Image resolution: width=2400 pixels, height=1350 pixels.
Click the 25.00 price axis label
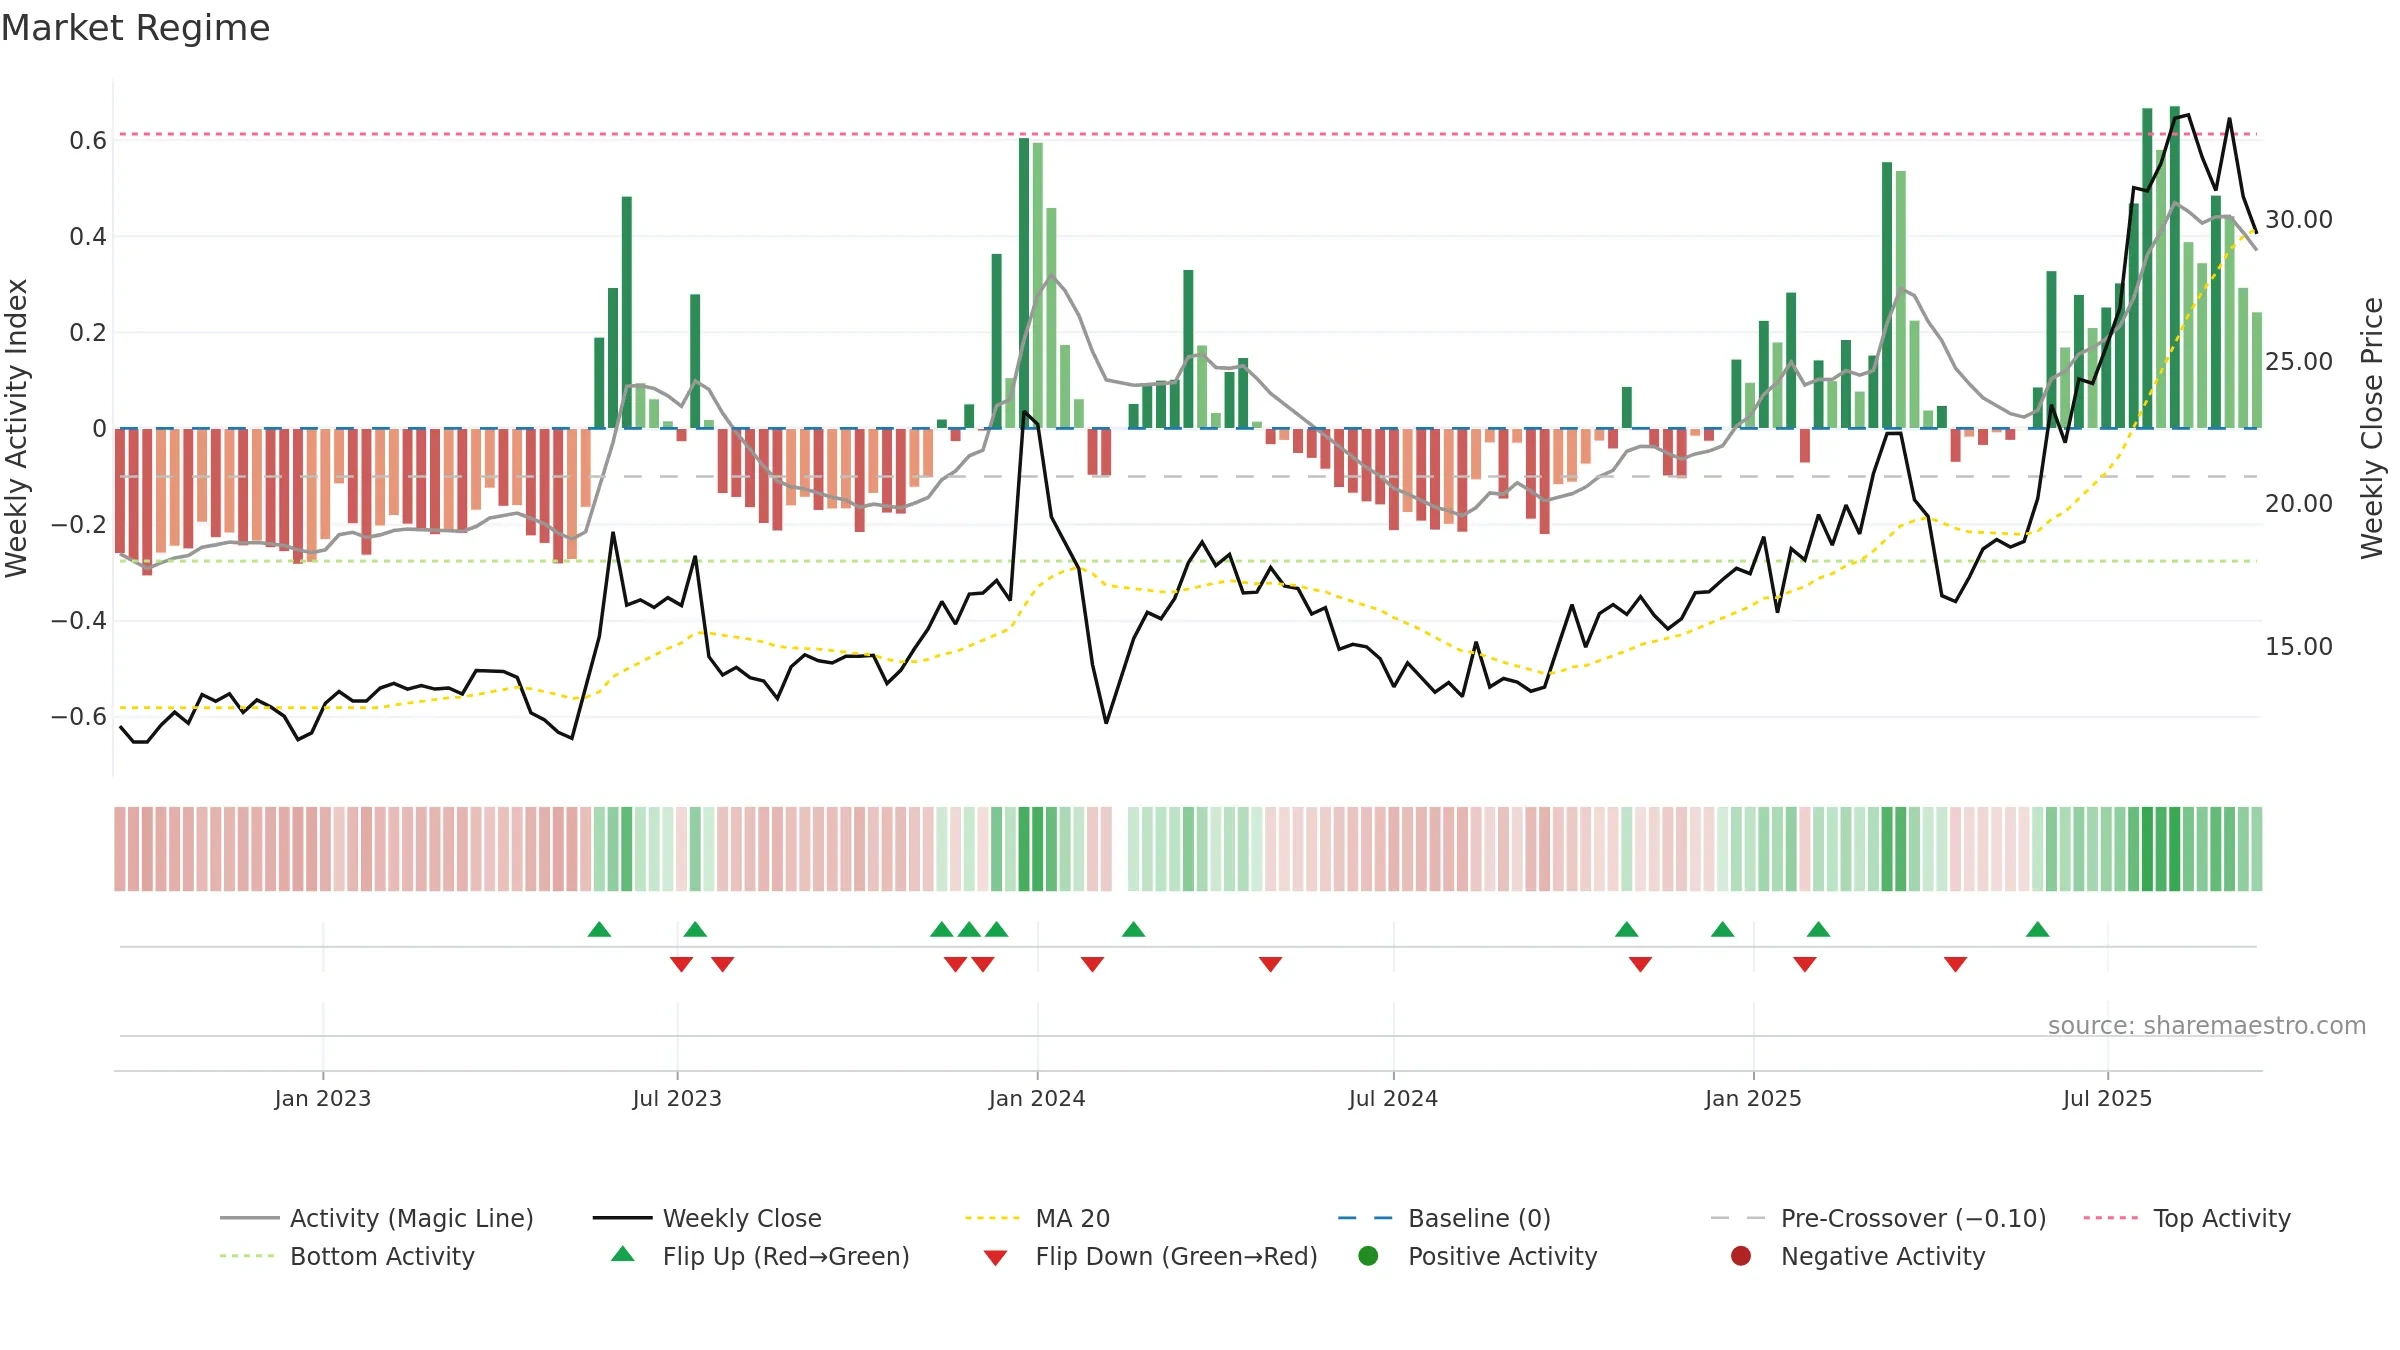click(x=2299, y=361)
